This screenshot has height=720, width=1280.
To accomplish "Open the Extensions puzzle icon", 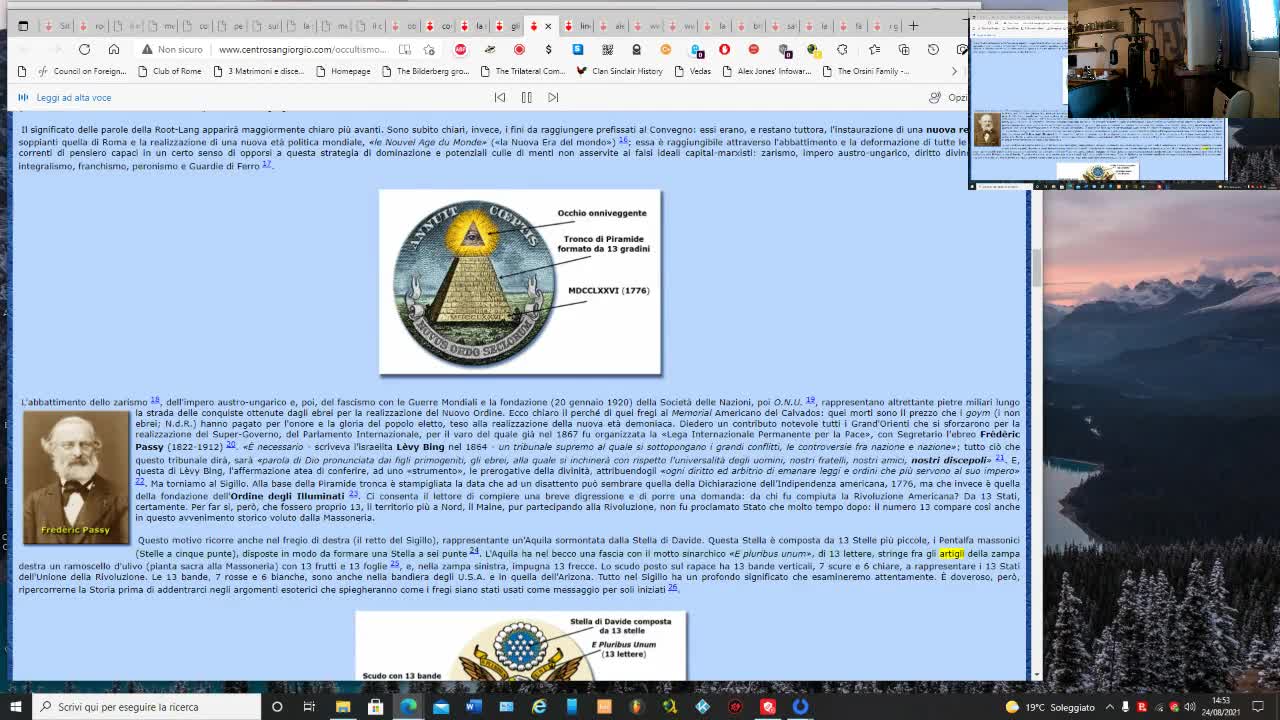I will coord(842,49).
